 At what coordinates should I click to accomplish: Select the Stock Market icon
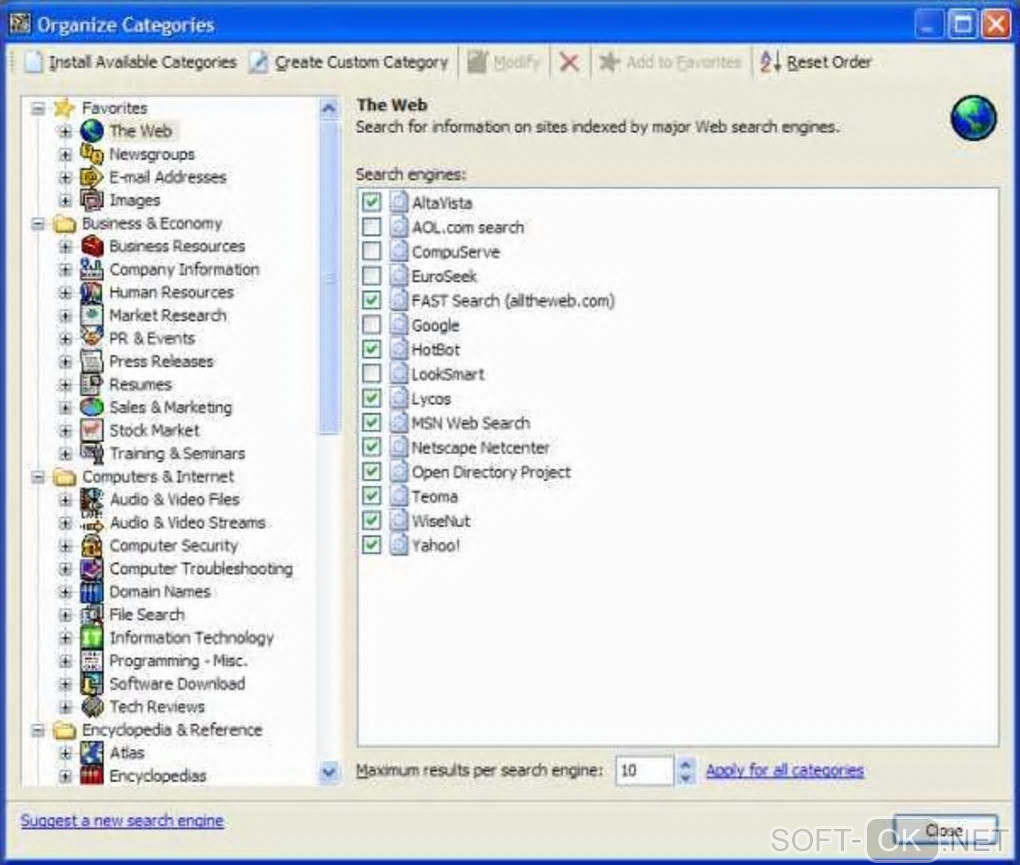[92, 431]
